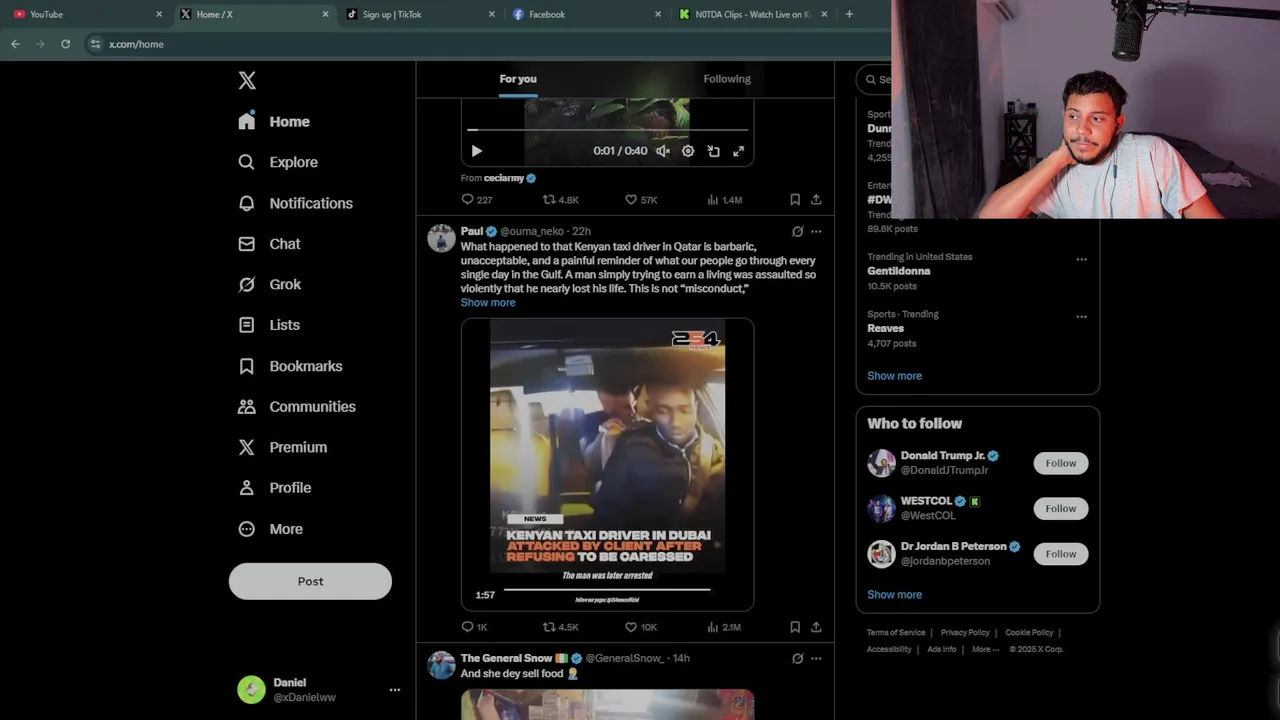This screenshot has width=1280, height=720.
Task: Open The General Snow's profile avatar
Action: point(441,665)
